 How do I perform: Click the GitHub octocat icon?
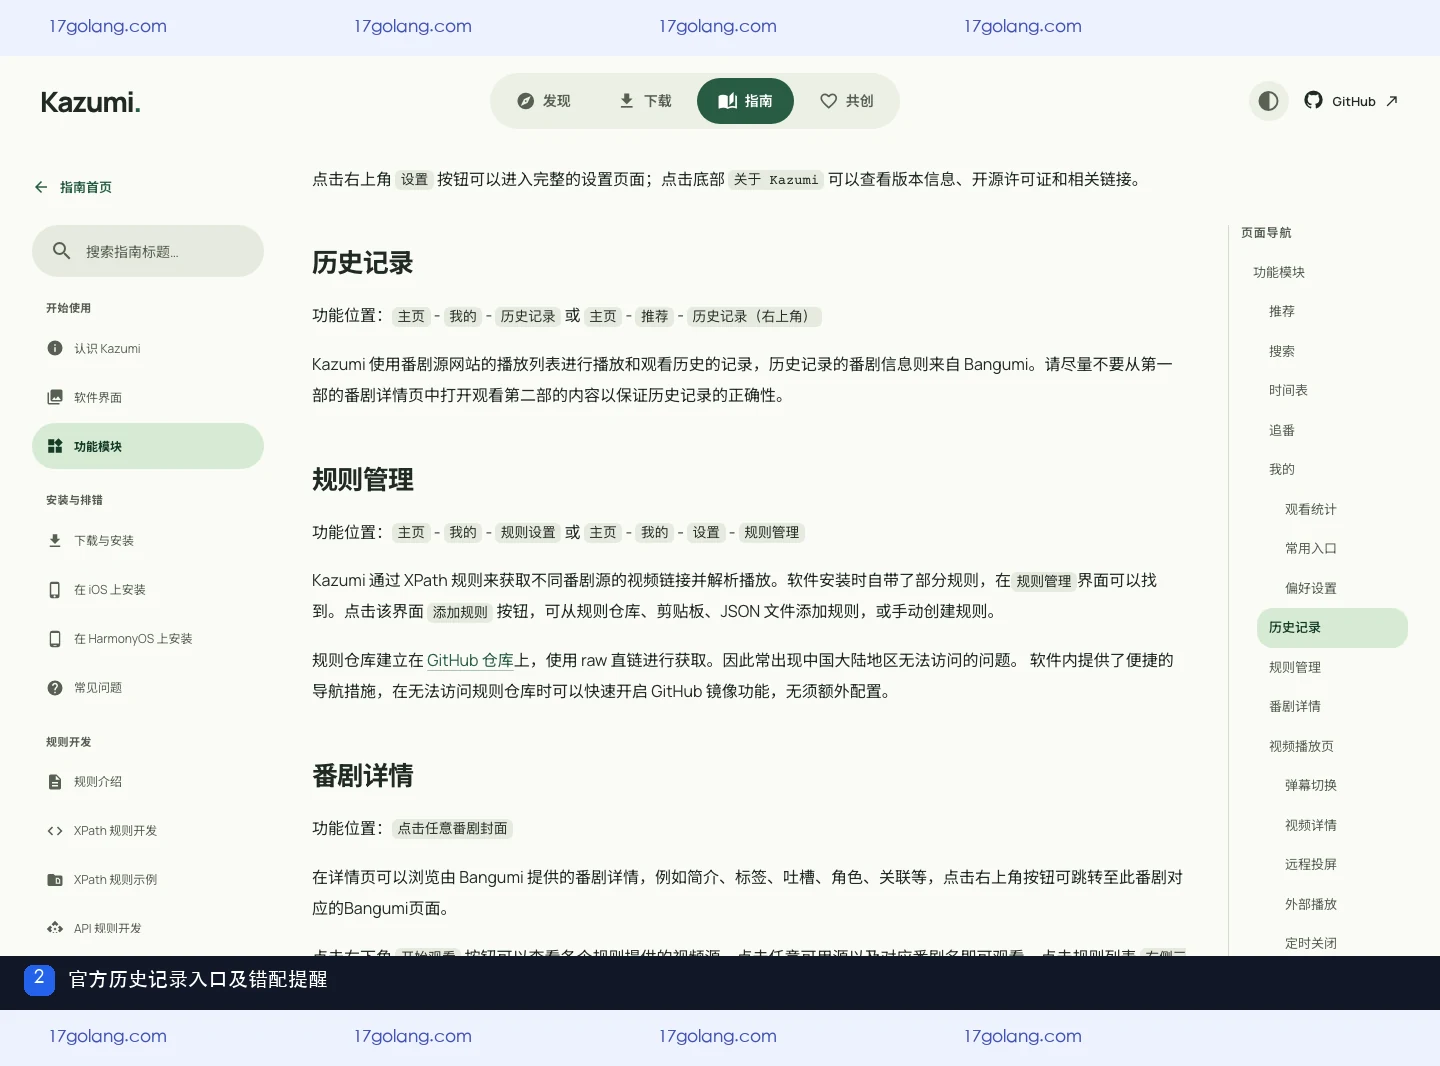(x=1313, y=100)
